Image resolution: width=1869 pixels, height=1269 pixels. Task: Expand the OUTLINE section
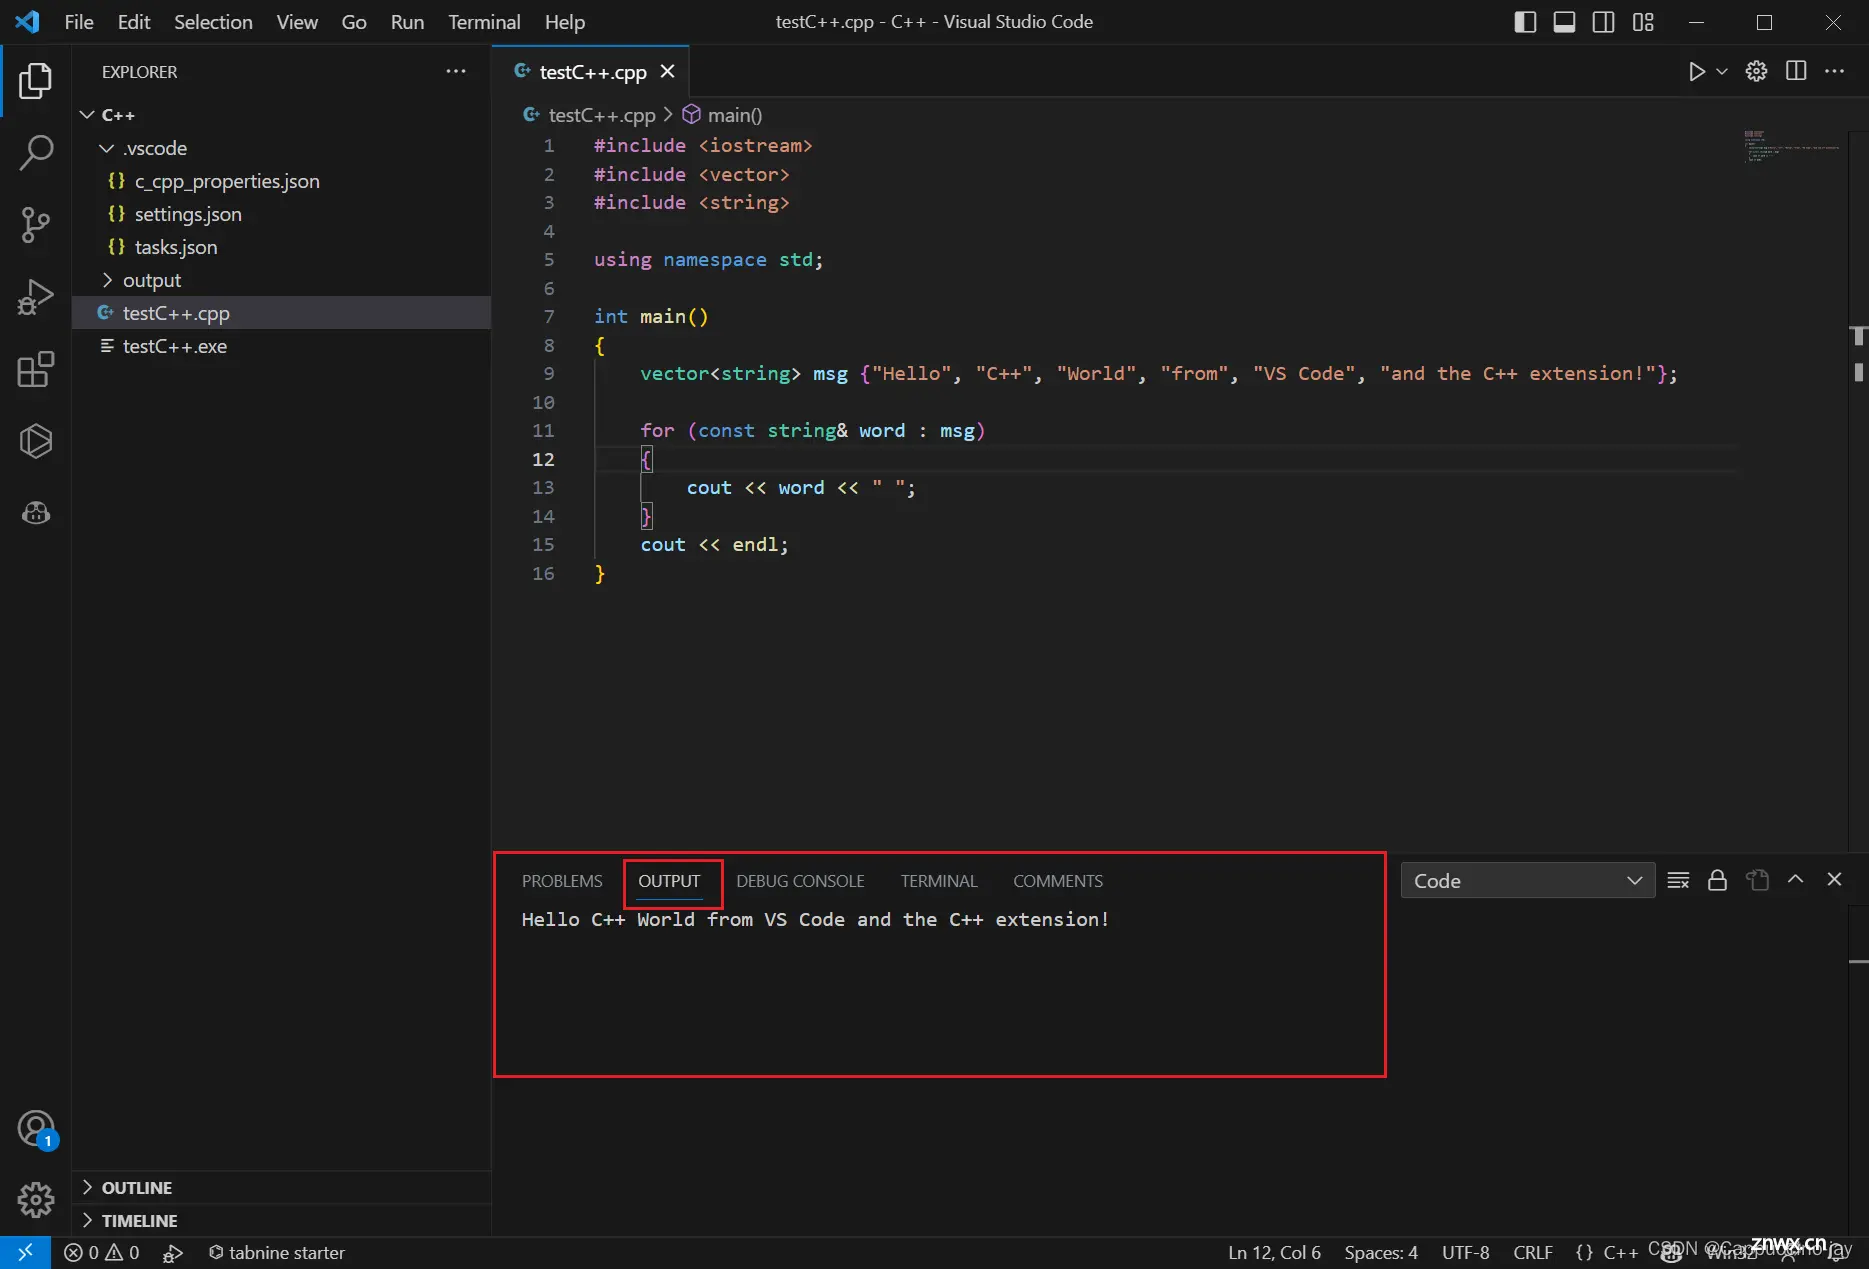point(281,1187)
